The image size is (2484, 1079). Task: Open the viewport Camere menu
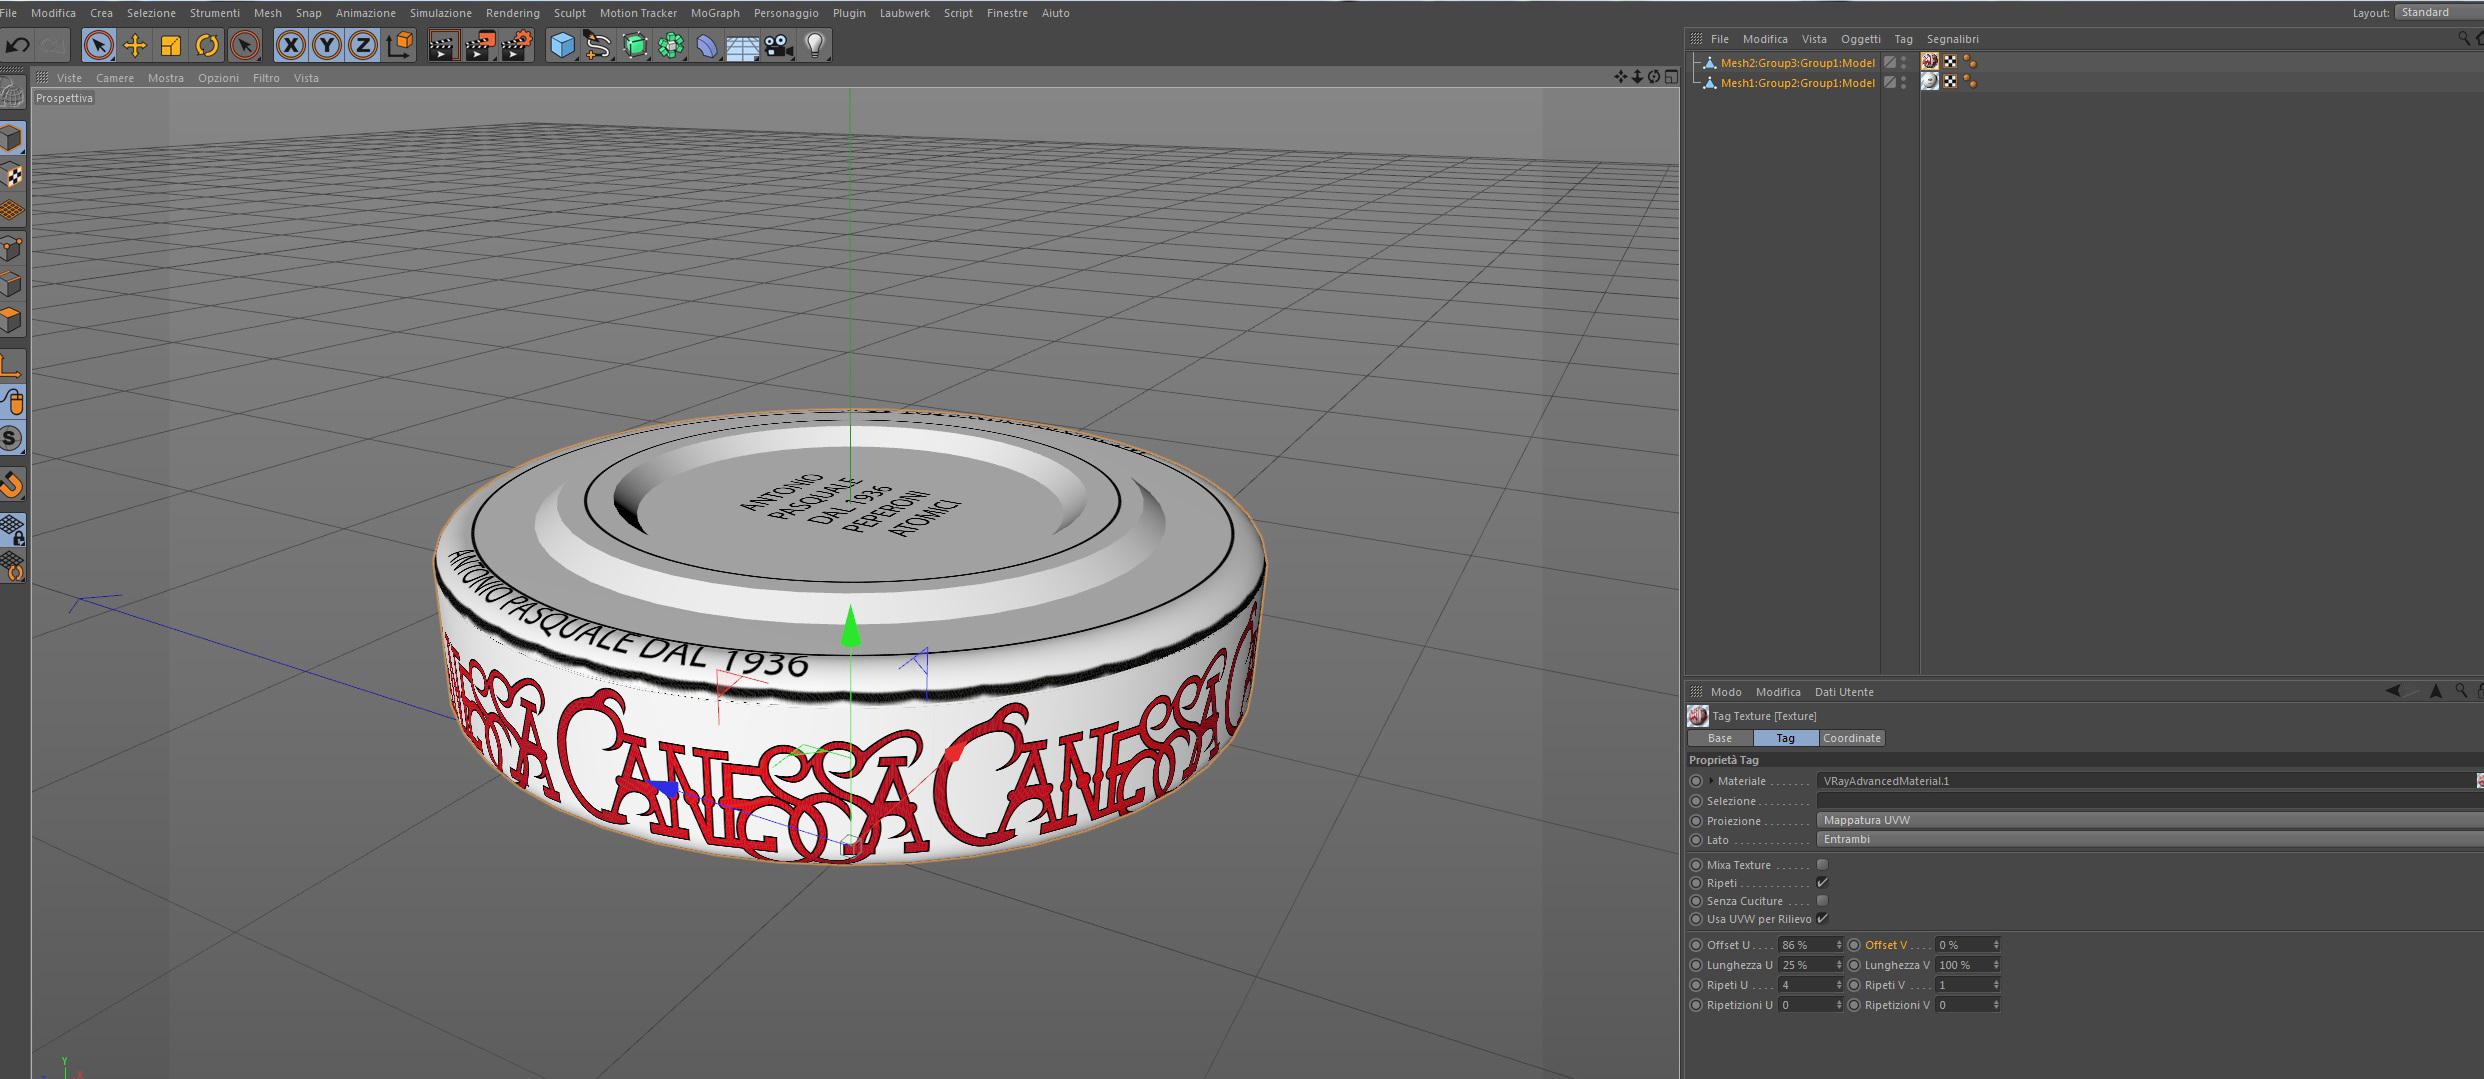coord(115,78)
